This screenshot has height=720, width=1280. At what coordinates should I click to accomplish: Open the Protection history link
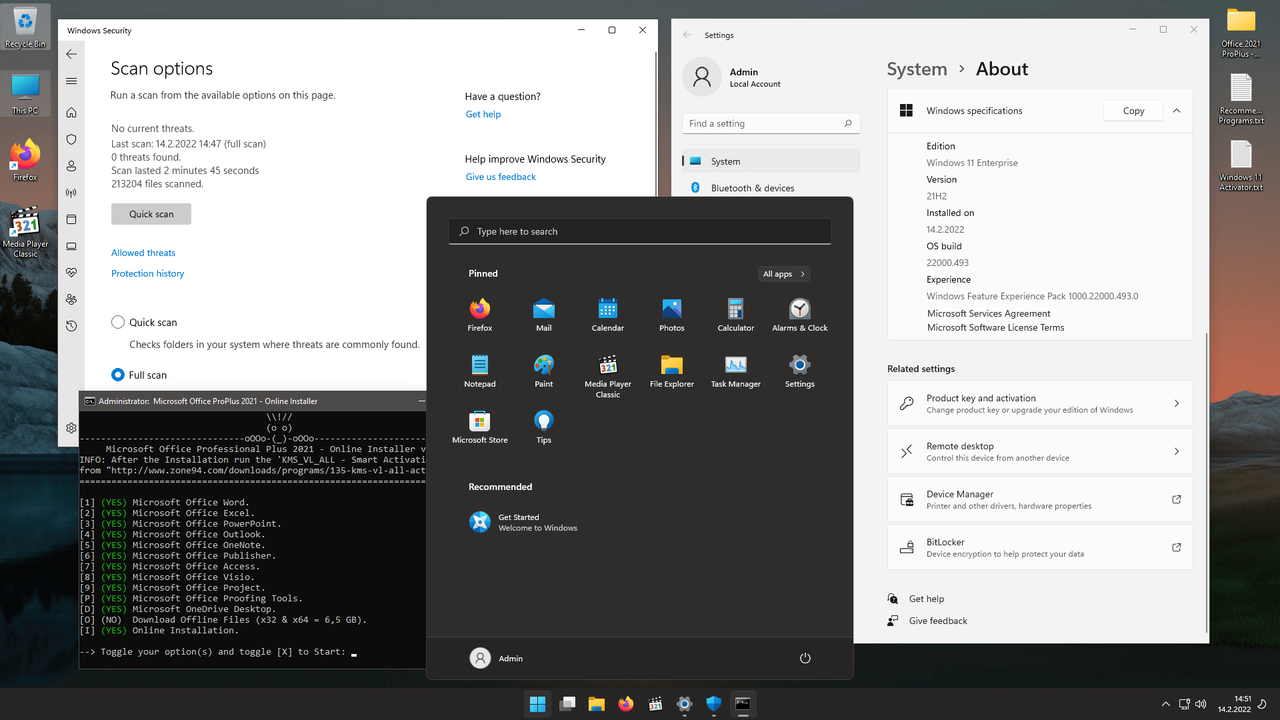pyautogui.click(x=148, y=273)
